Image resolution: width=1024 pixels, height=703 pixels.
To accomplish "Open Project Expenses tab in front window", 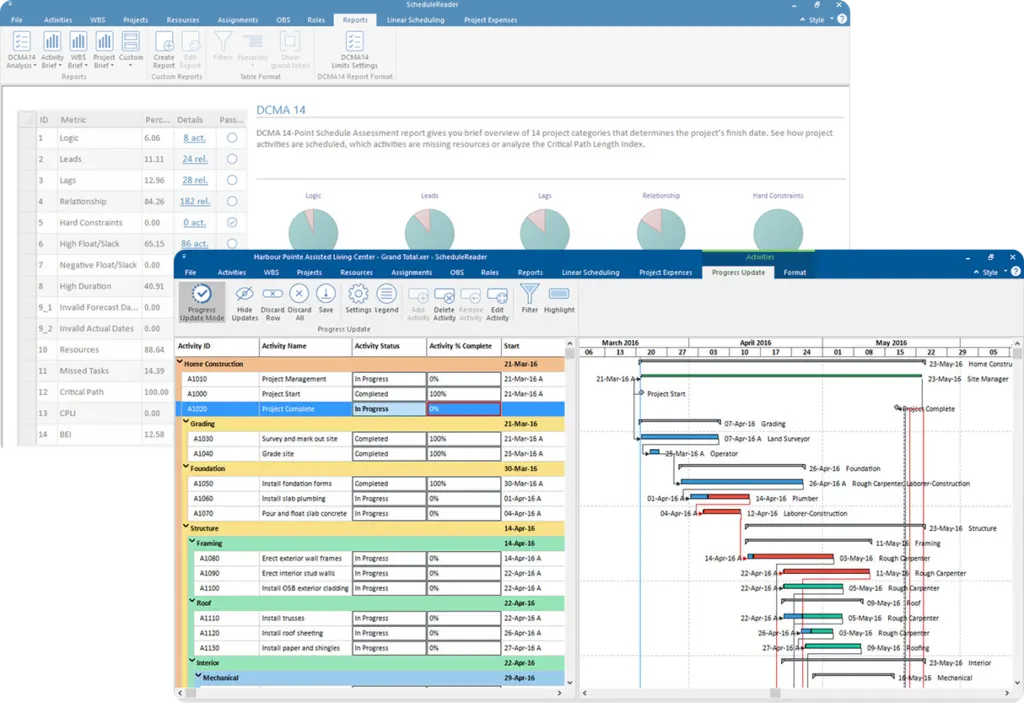I will [665, 272].
